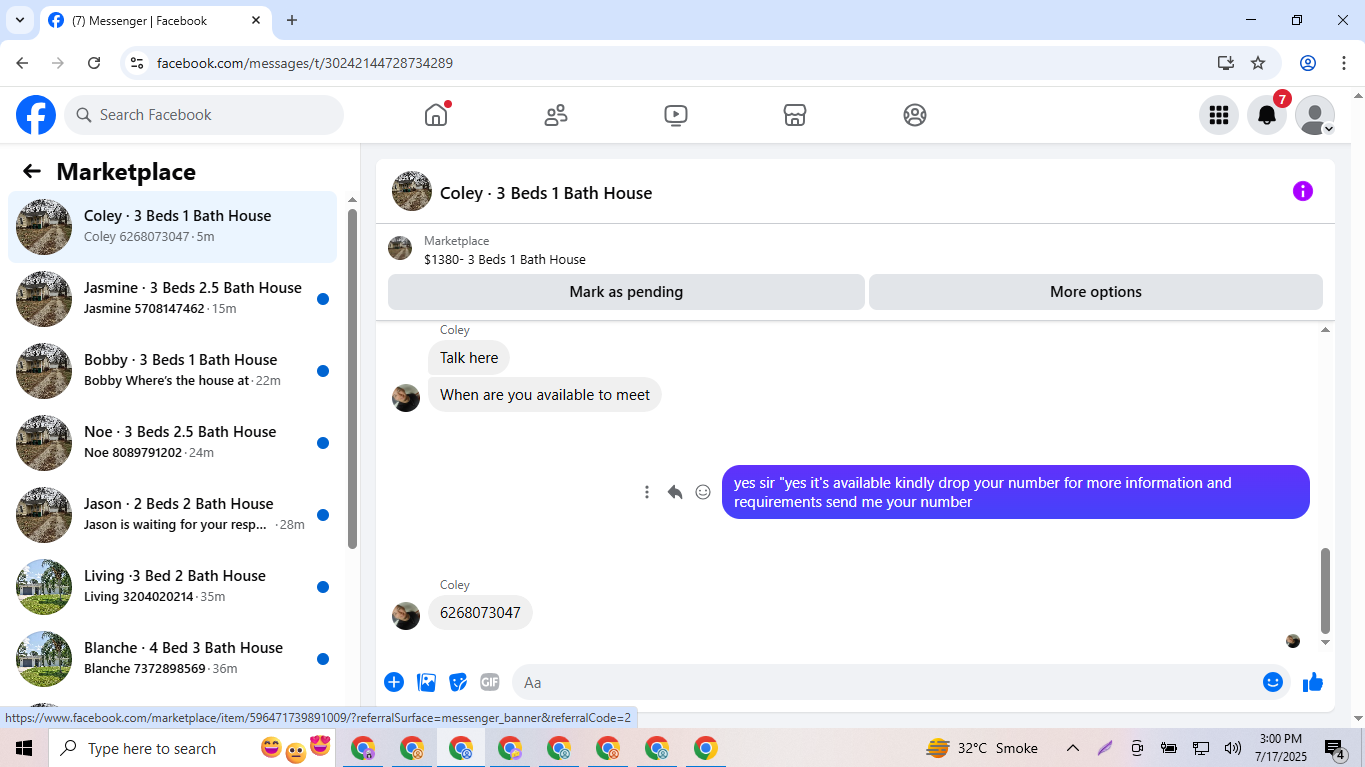
Task: Click More options button
Action: (x=1096, y=292)
